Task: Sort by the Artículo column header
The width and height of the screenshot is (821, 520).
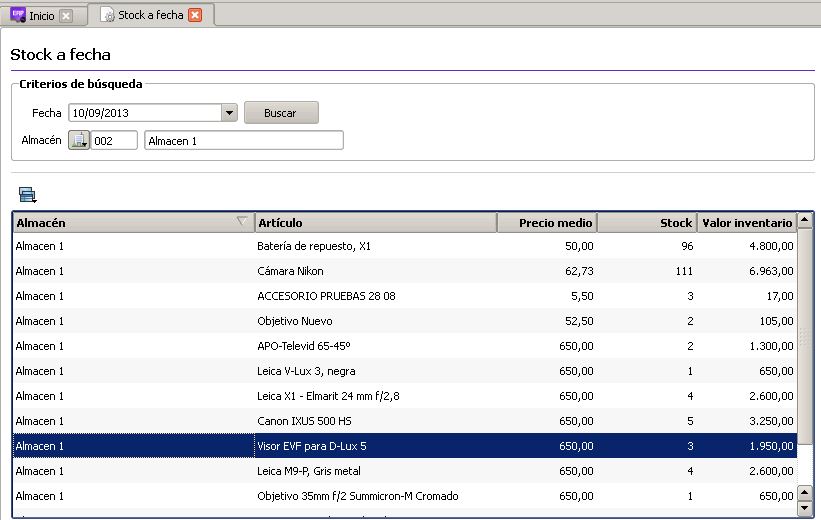Action: click(375, 223)
